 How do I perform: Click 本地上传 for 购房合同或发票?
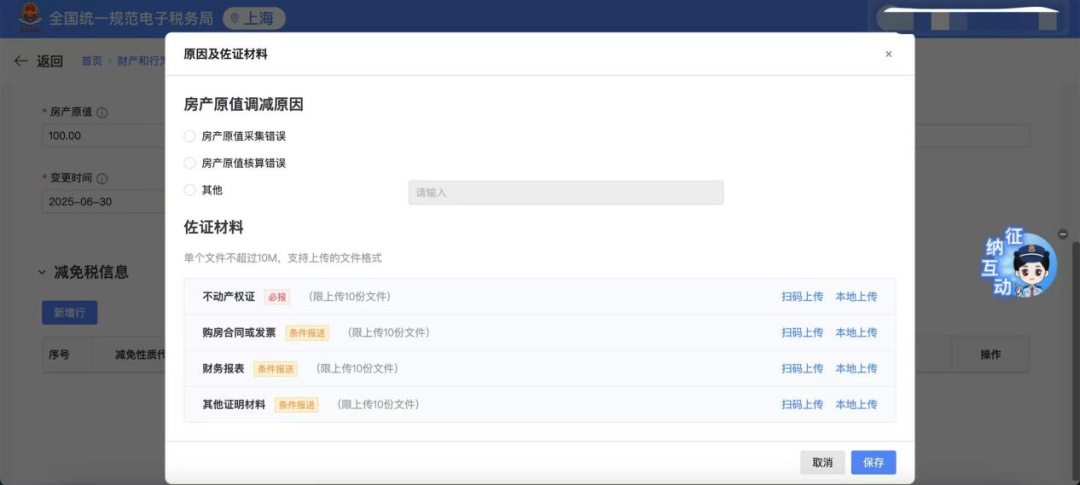(856, 333)
